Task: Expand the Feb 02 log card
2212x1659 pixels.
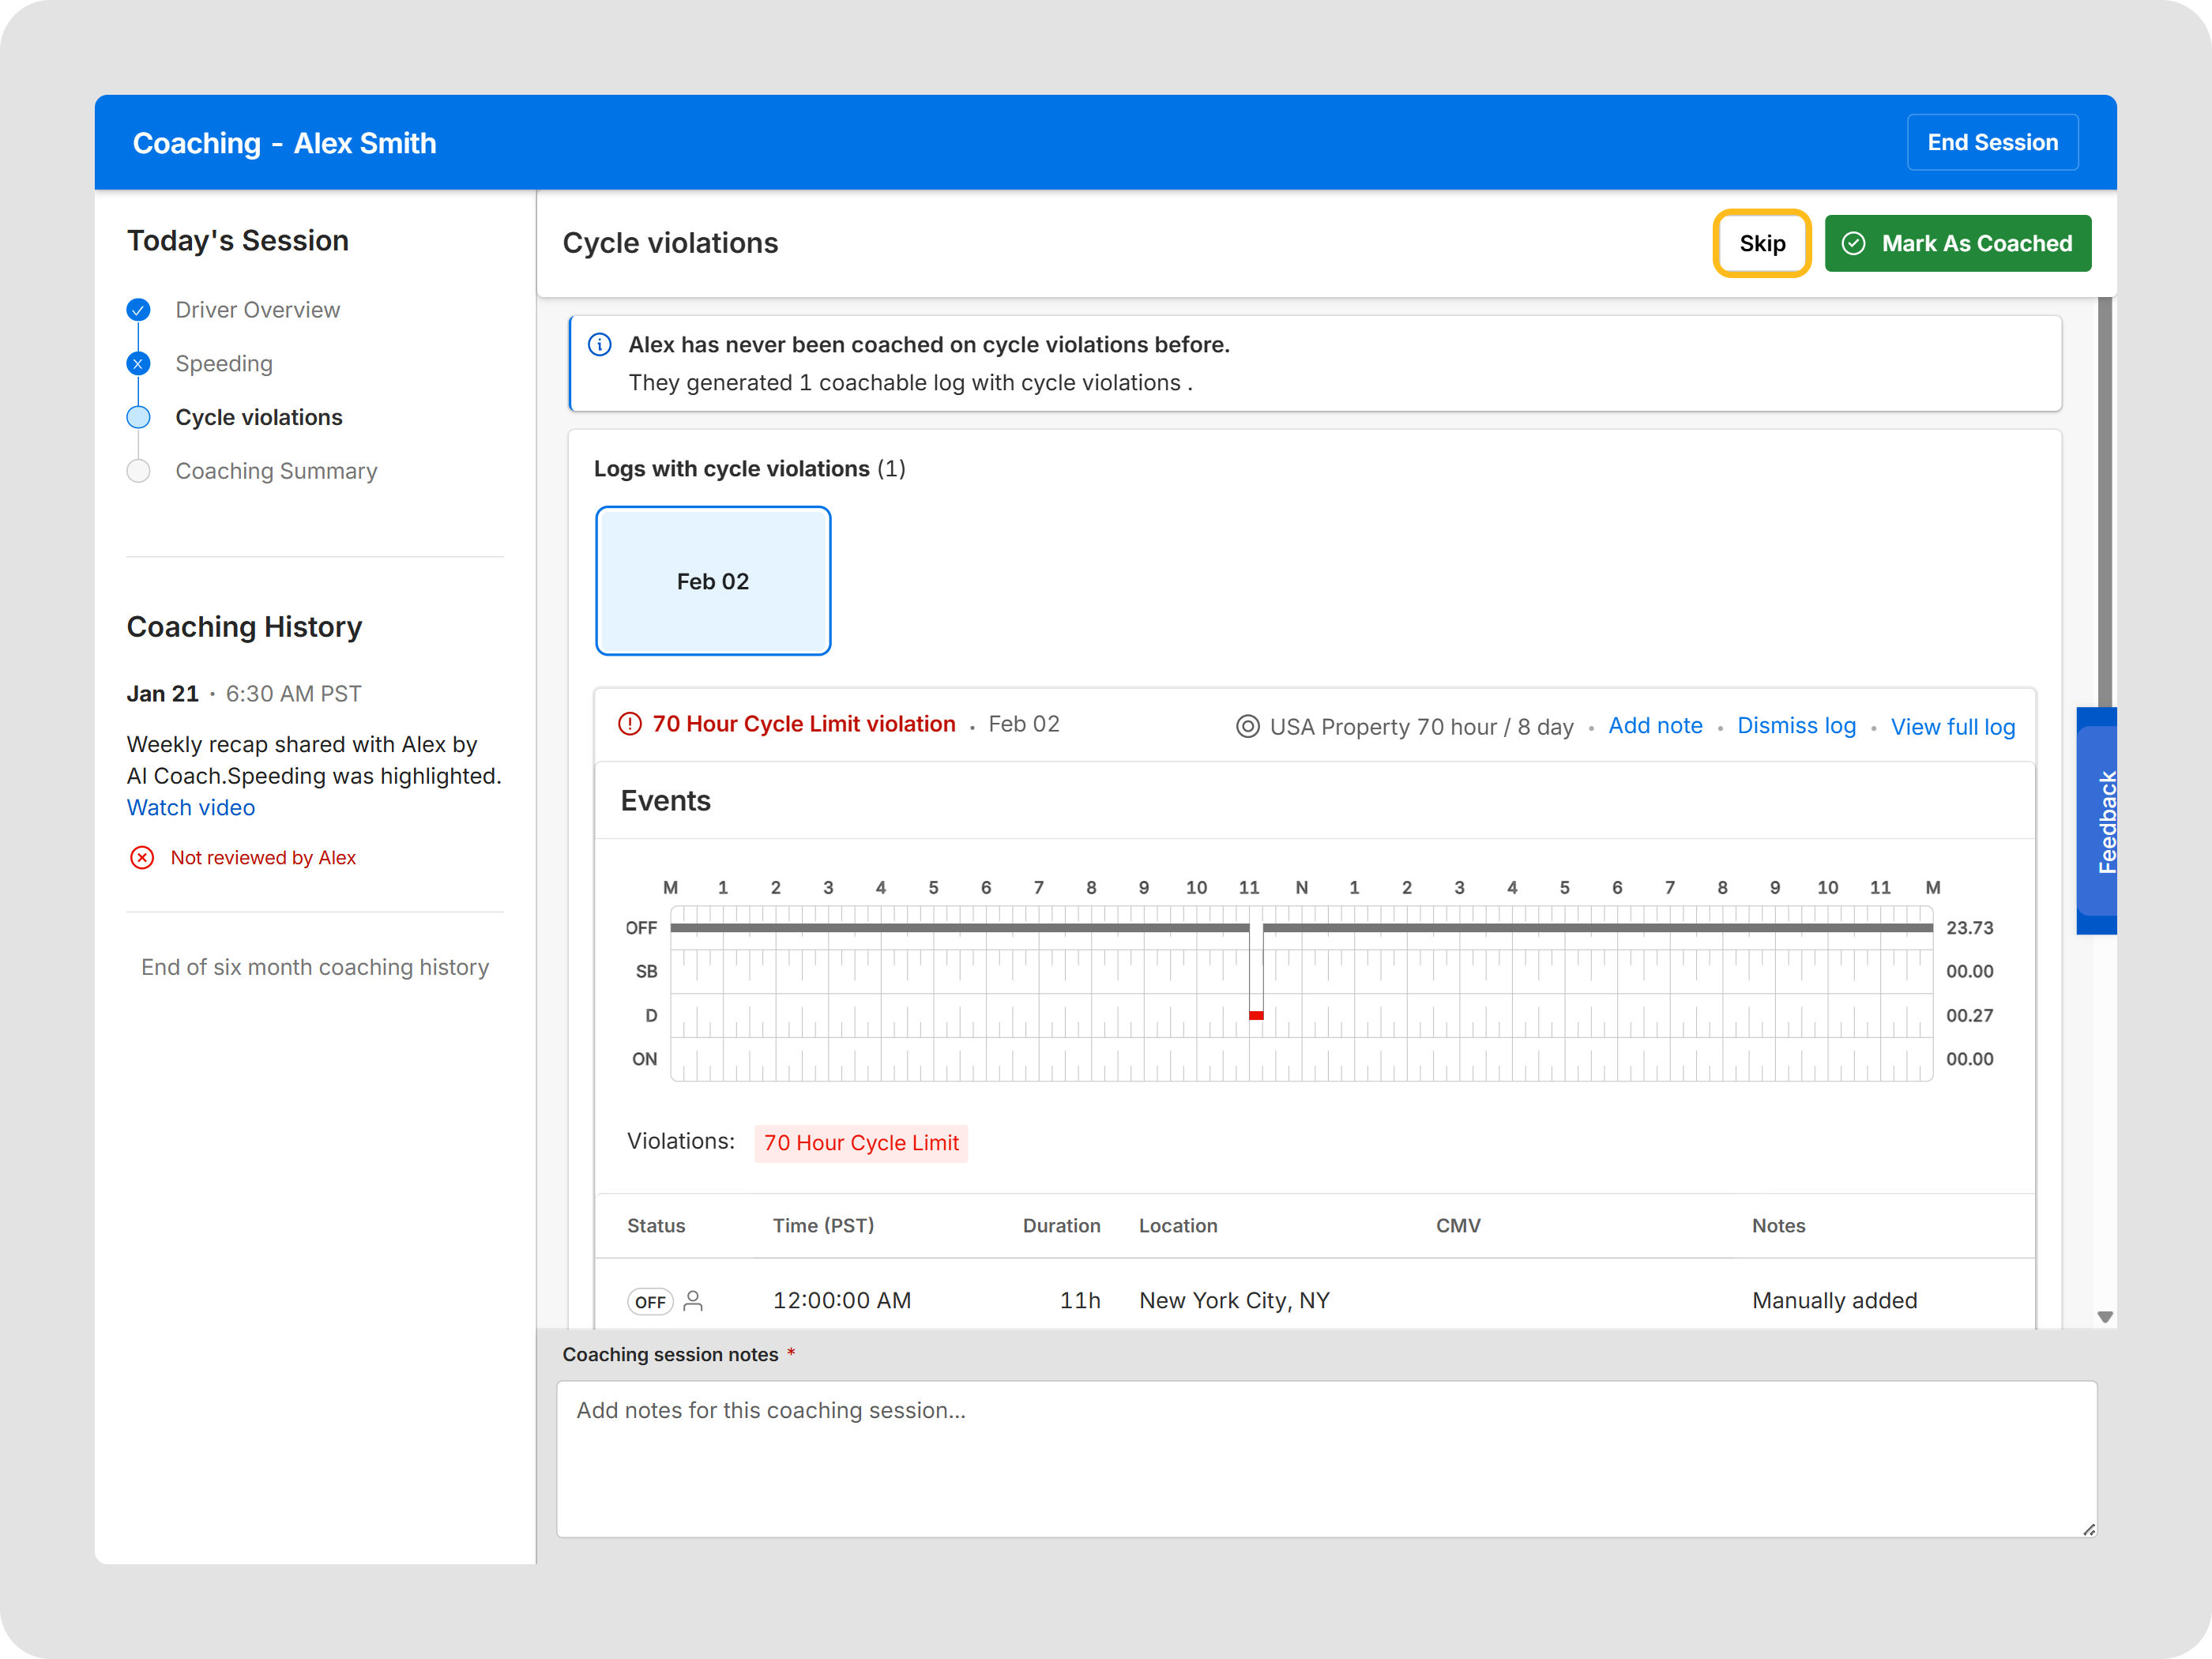Action: click(x=712, y=581)
